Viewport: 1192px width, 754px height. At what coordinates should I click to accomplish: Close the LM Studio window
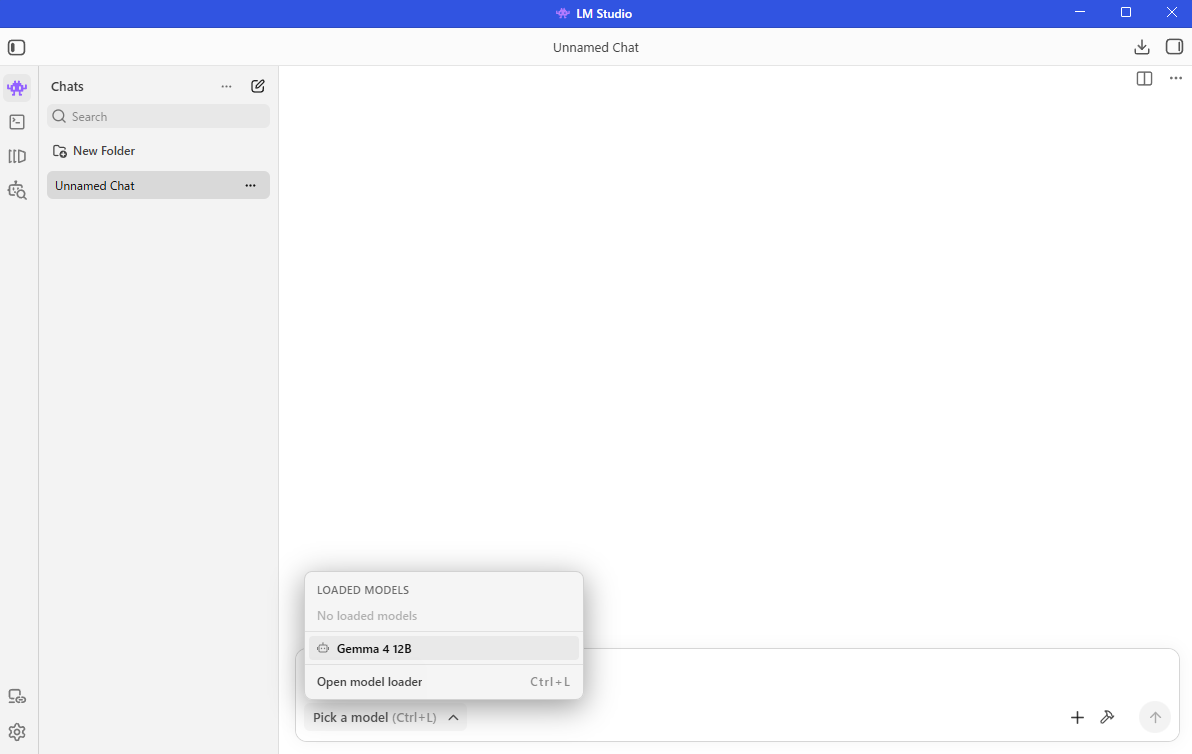coord(1171,12)
